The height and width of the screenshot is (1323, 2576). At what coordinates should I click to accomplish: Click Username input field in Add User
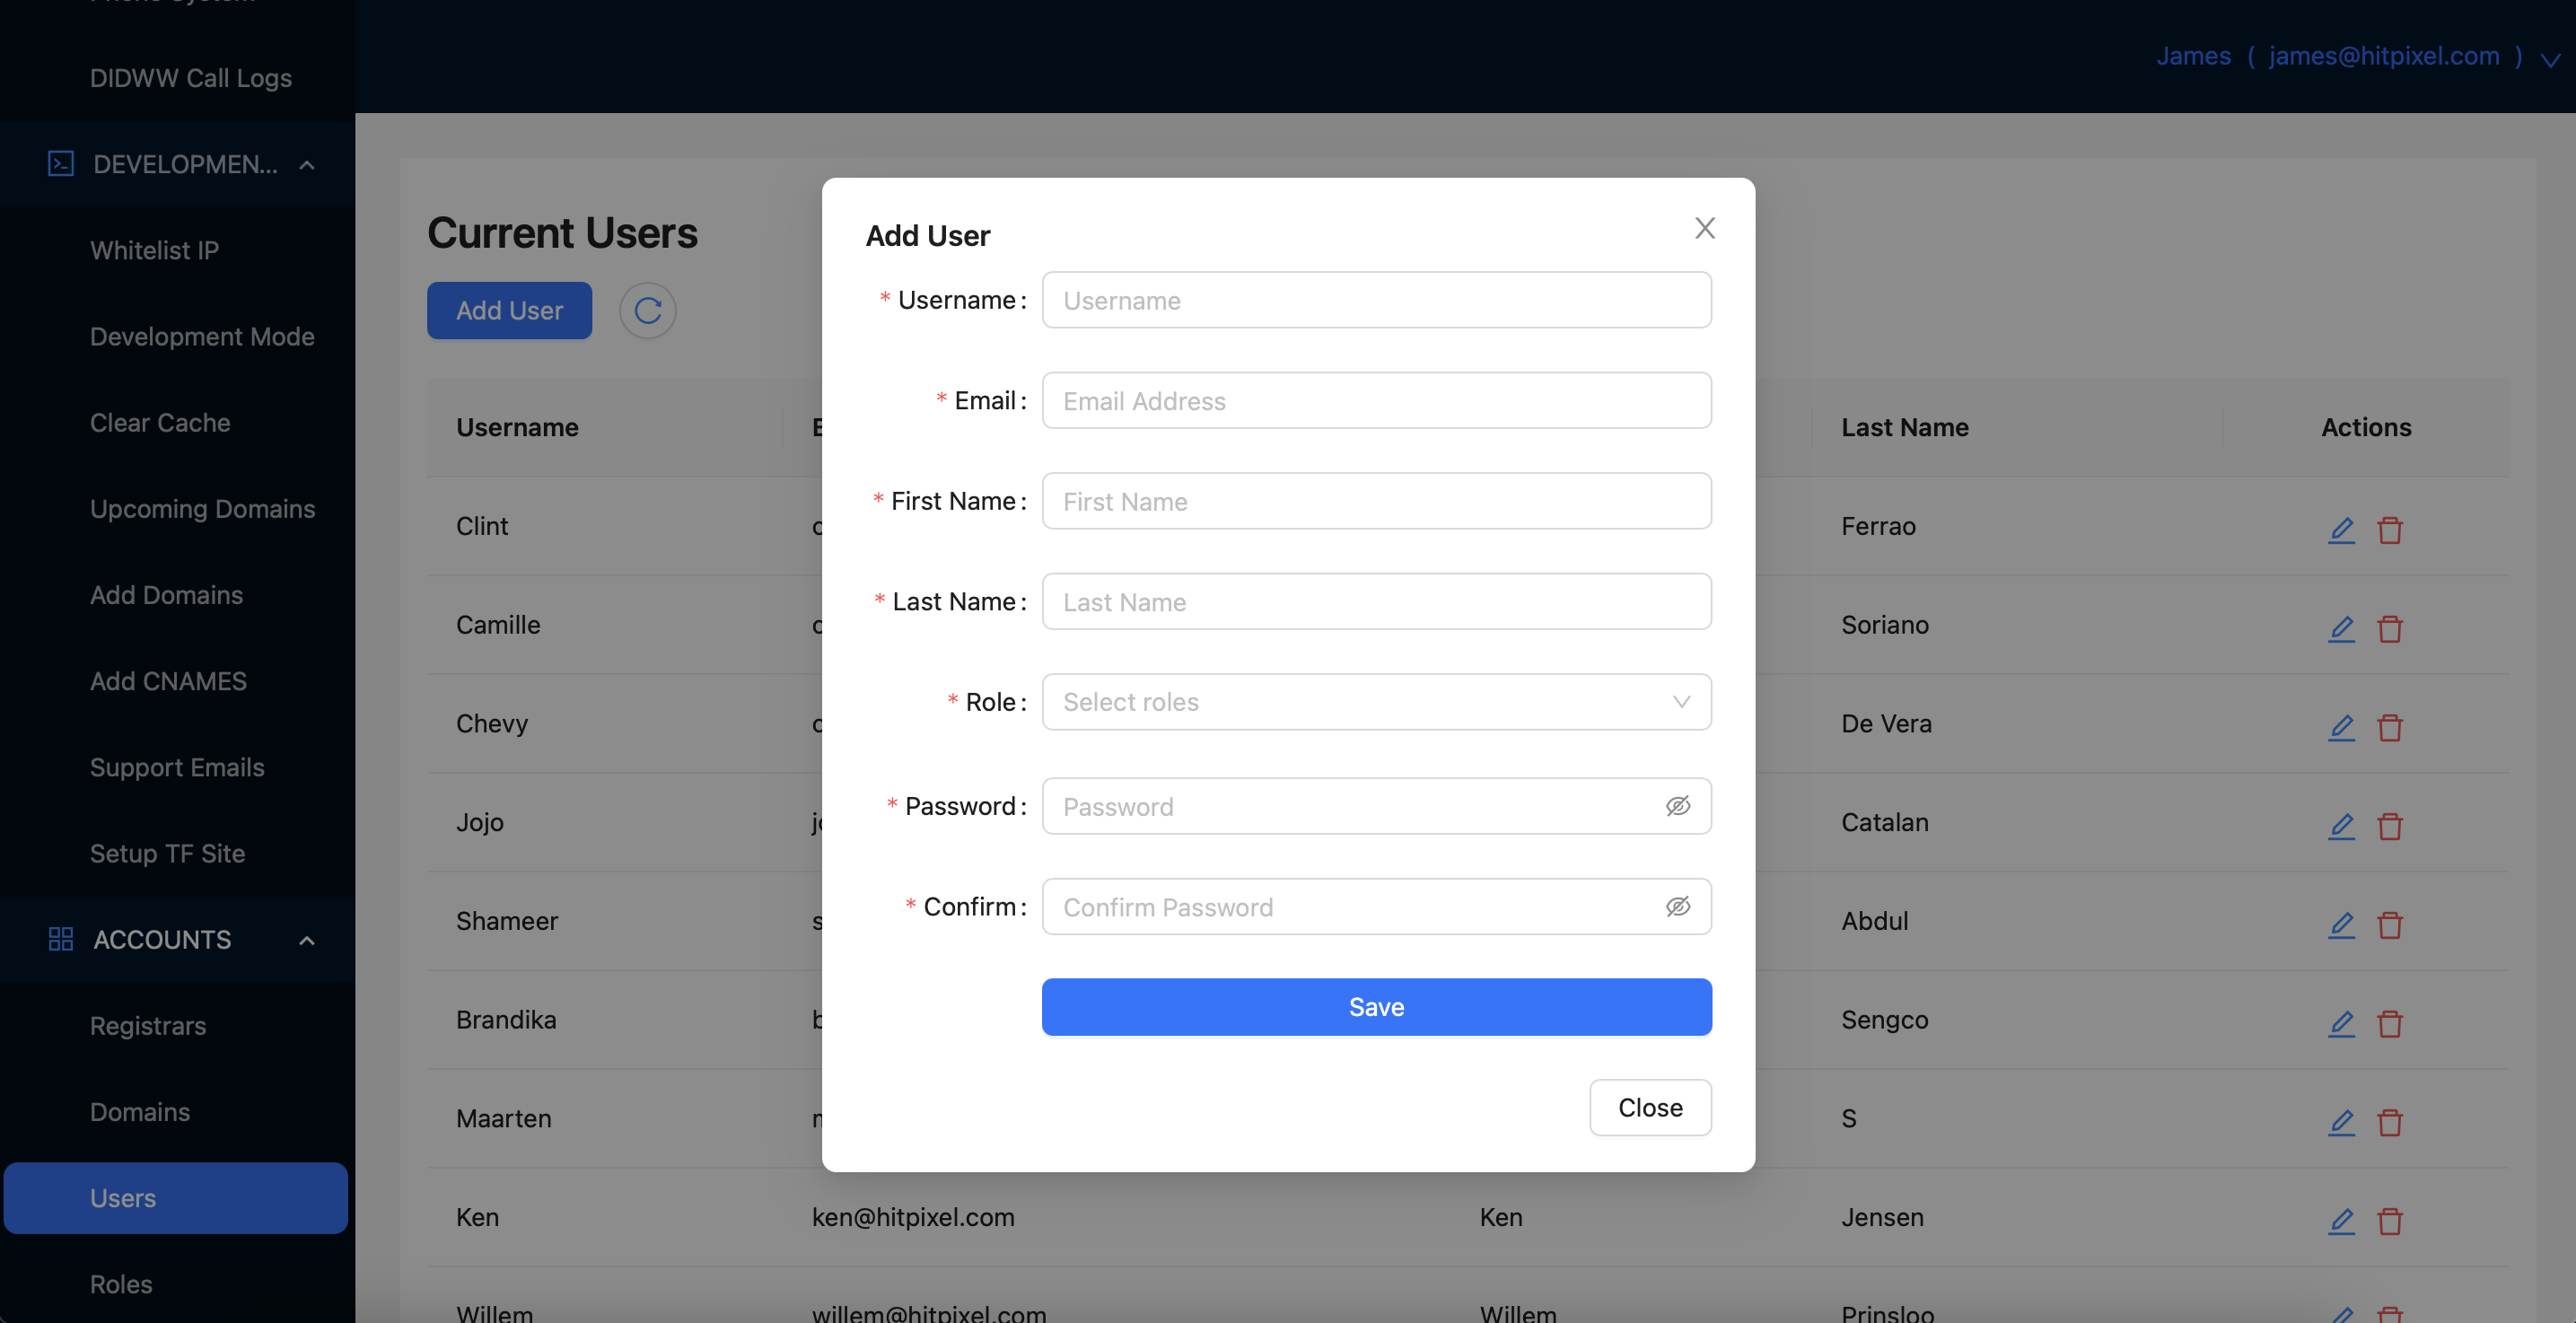(x=1377, y=299)
